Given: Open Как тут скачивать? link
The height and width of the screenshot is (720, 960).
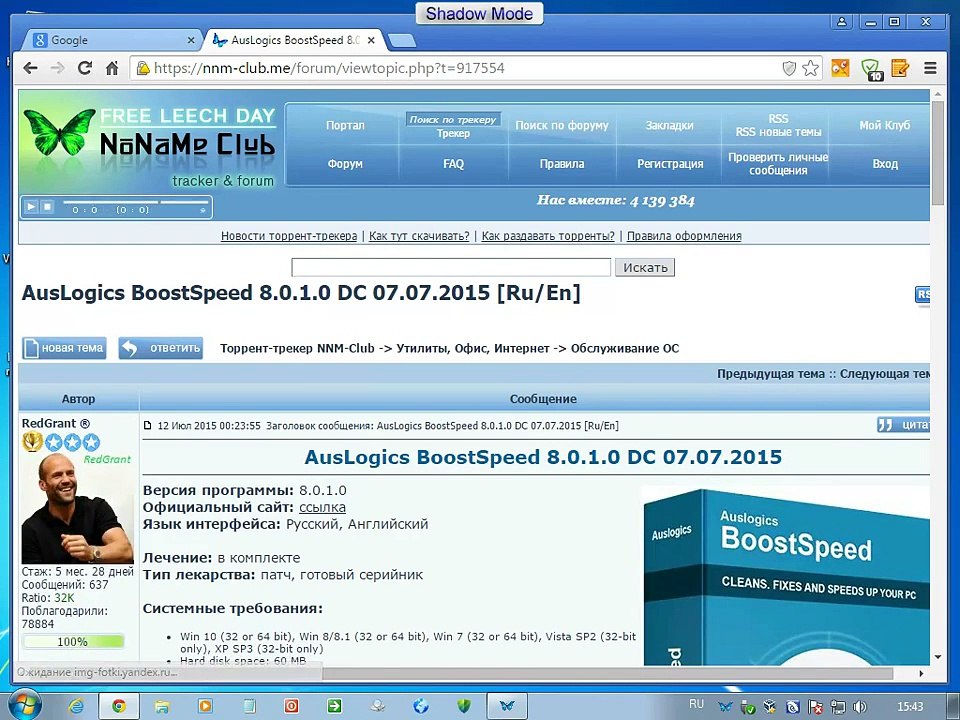Looking at the screenshot, I should pyautogui.click(x=419, y=236).
